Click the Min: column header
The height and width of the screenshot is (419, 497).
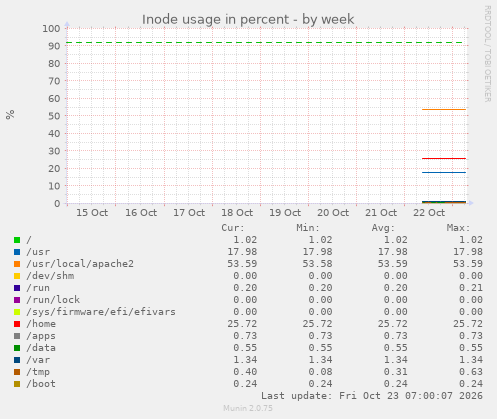(x=308, y=228)
